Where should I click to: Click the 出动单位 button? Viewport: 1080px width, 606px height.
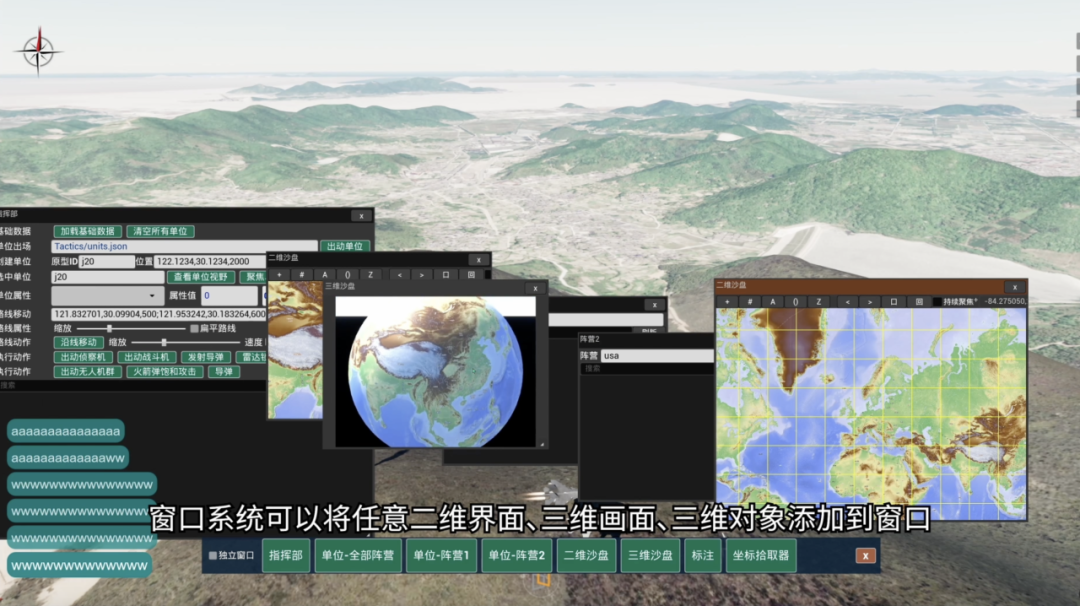(x=345, y=247)
